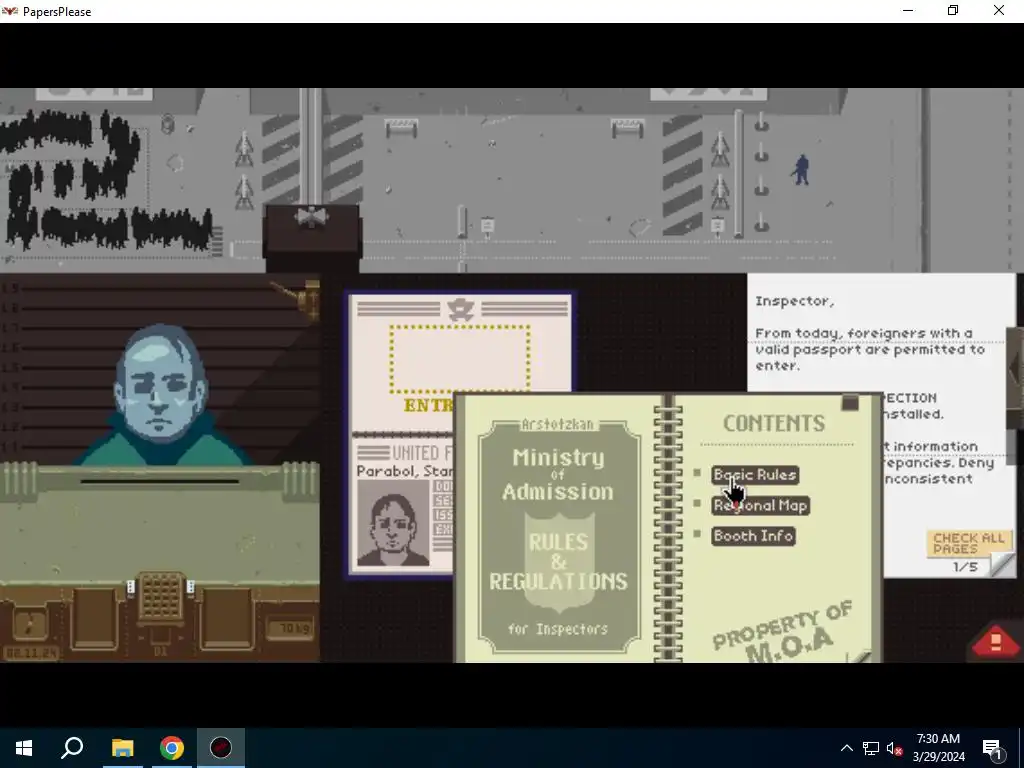
Task: Click the right drawer panel under counter
Action: 227,617
